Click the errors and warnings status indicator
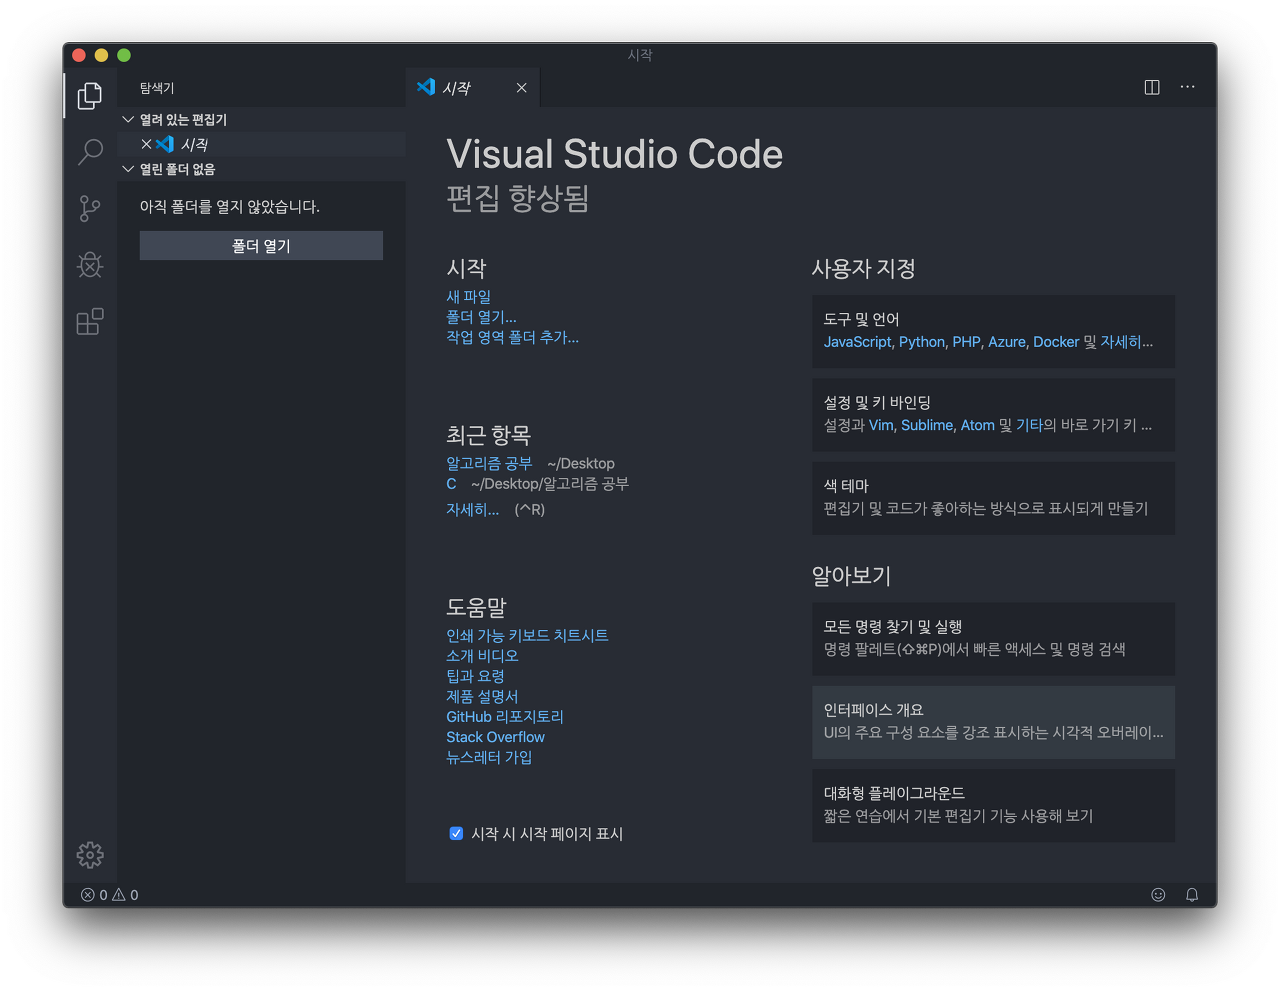Viewport: 1280px width, 991px height. click(x=110, y=895)
